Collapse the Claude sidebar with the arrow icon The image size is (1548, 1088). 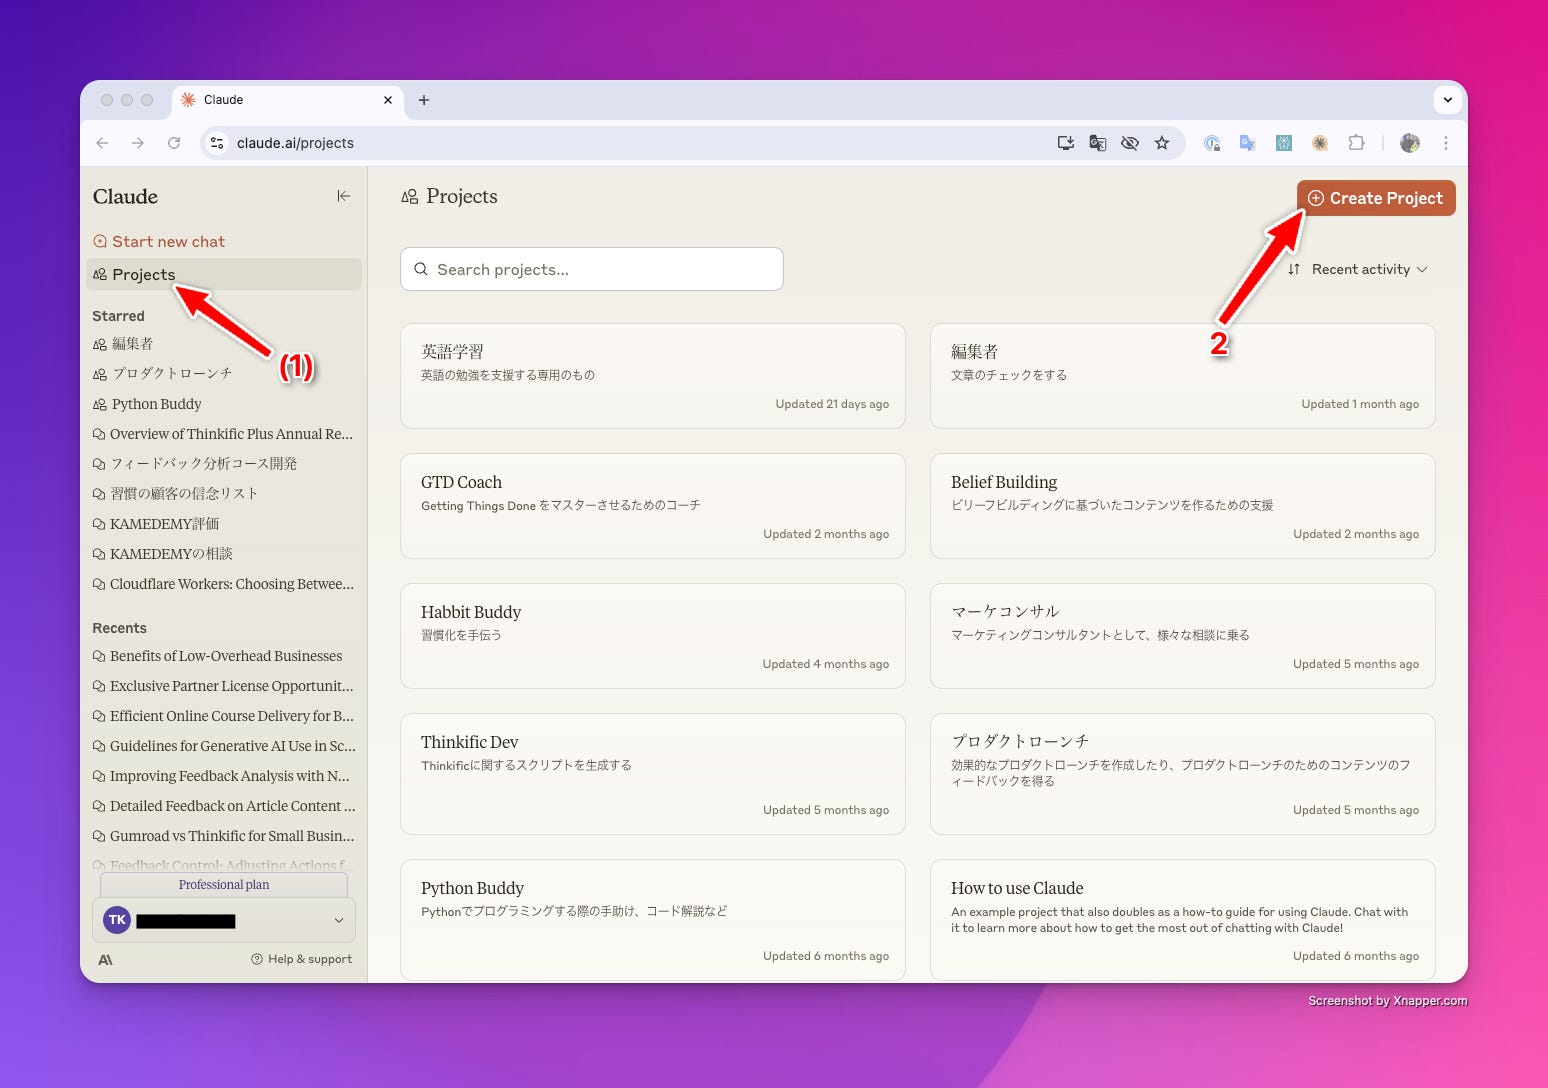coord(344,196)
